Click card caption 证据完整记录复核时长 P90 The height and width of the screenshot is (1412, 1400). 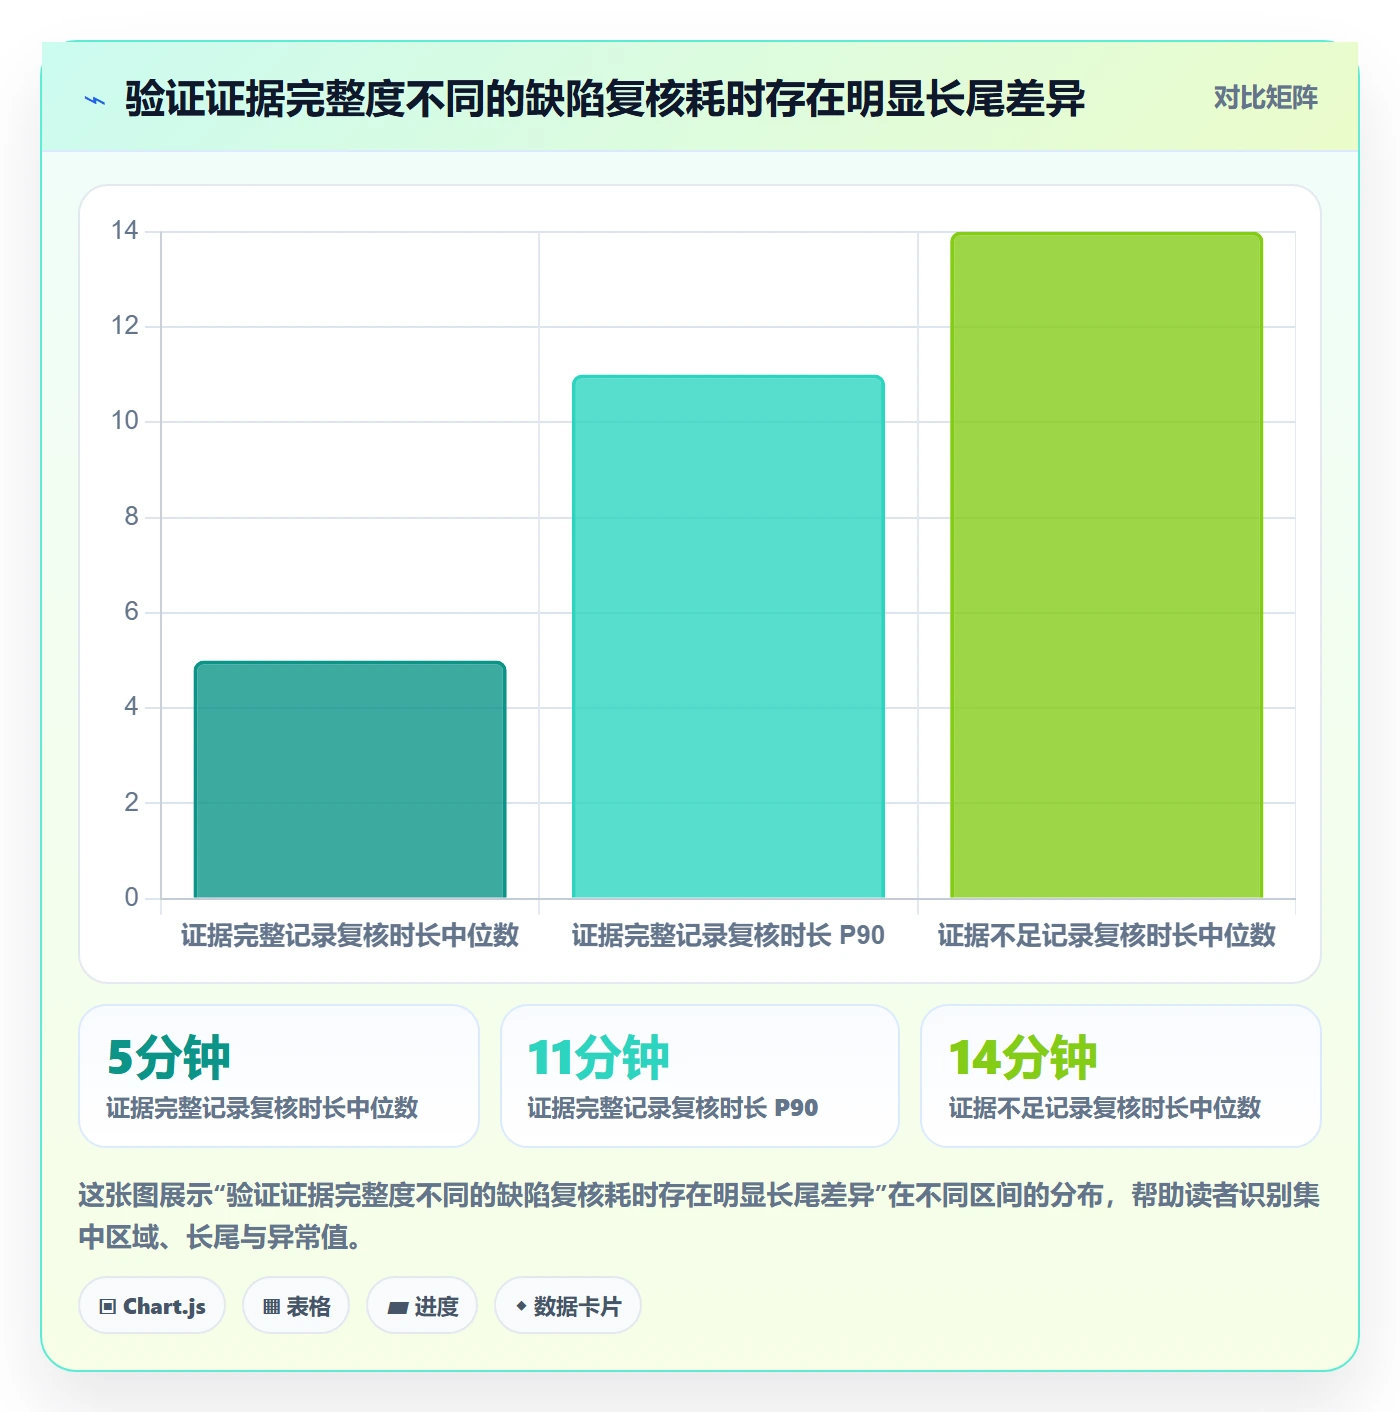673,1108
